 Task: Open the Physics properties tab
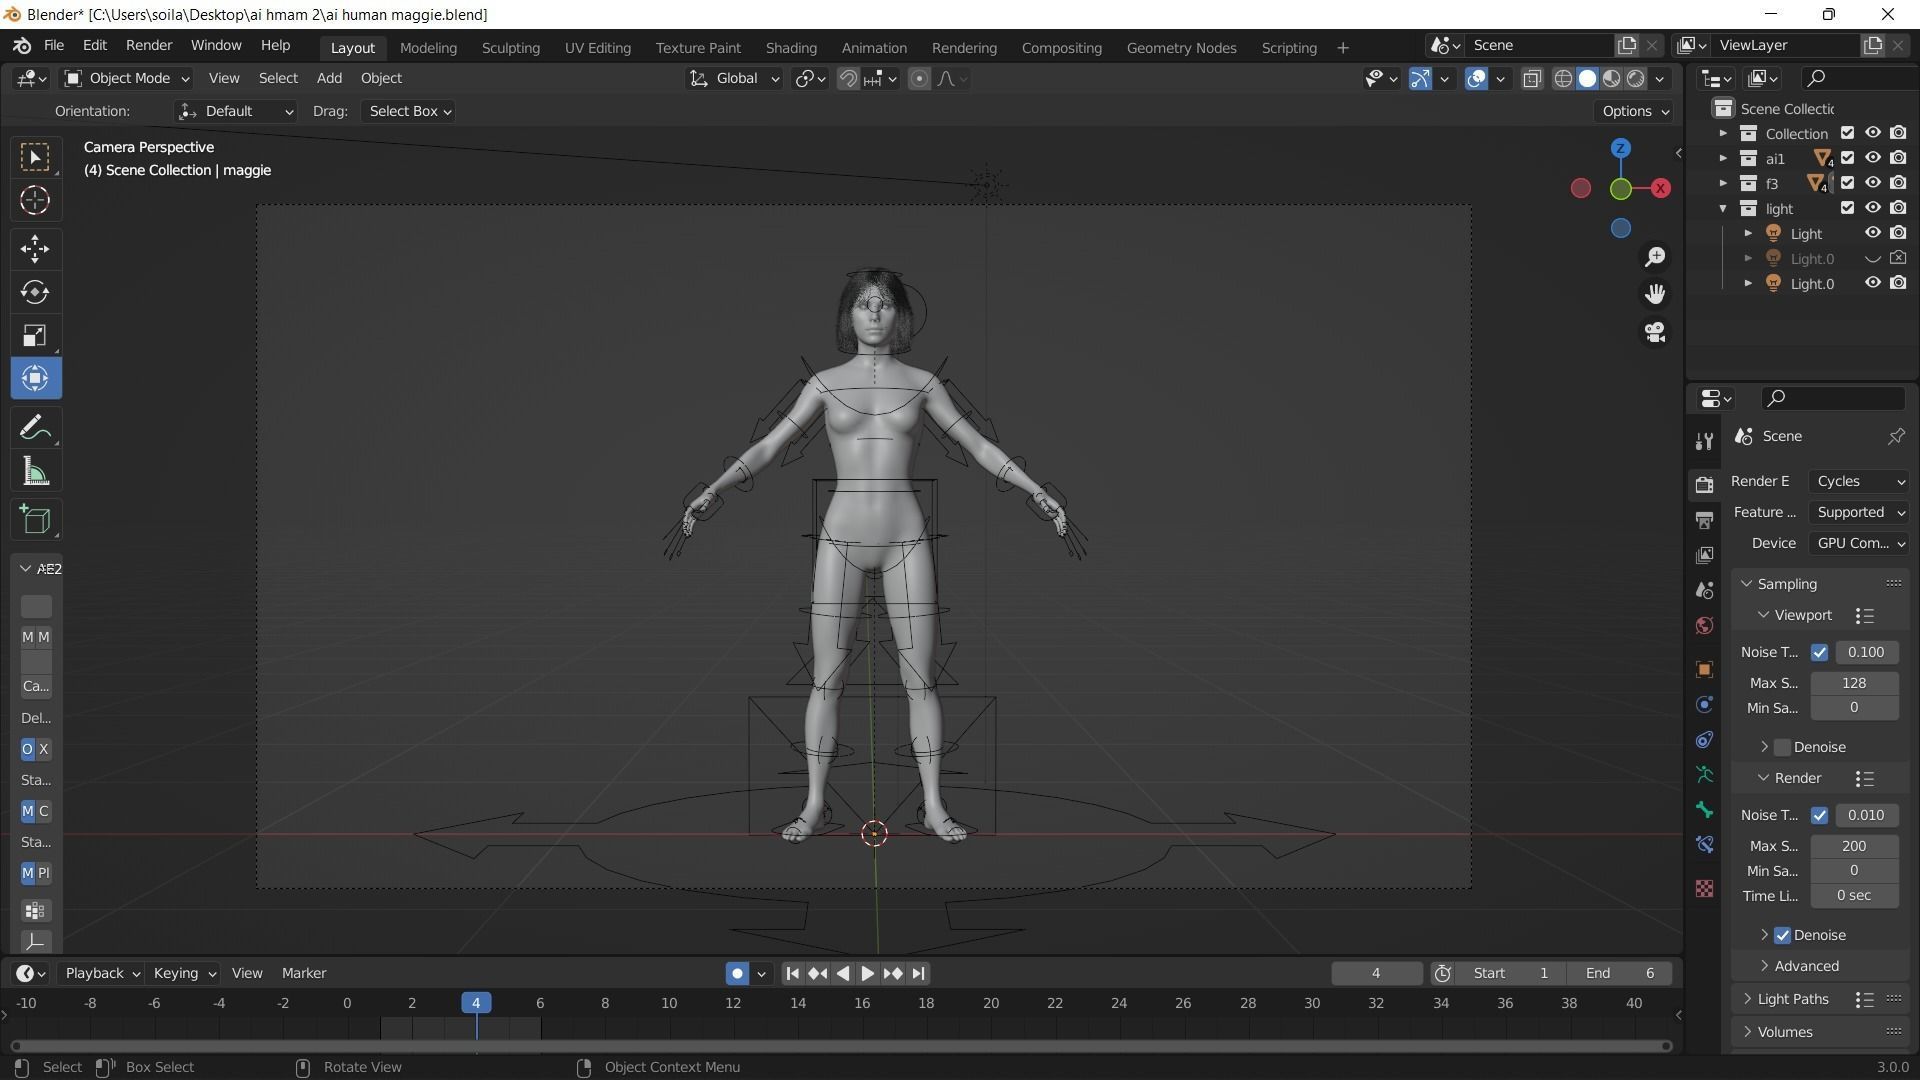click(1704, 704)
